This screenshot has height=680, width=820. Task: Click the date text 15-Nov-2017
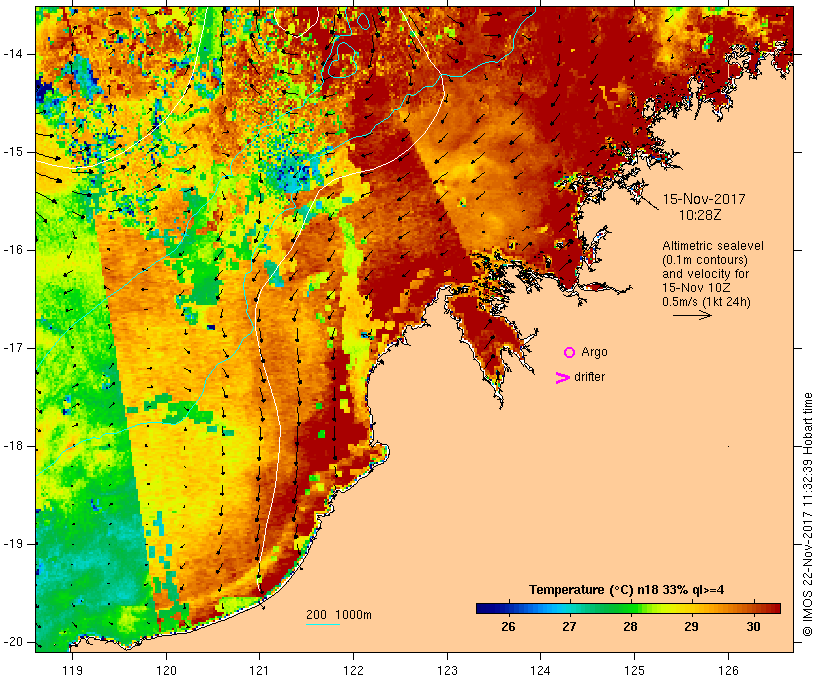(x=704, y=199)
